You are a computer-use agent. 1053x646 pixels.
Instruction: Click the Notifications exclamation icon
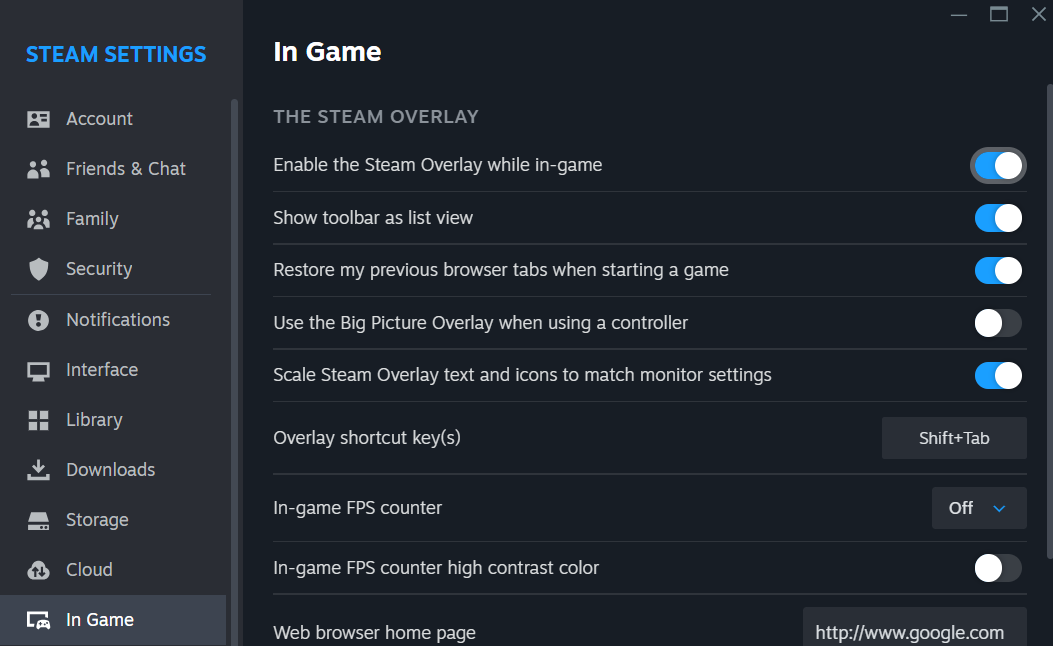click(39, 320)
